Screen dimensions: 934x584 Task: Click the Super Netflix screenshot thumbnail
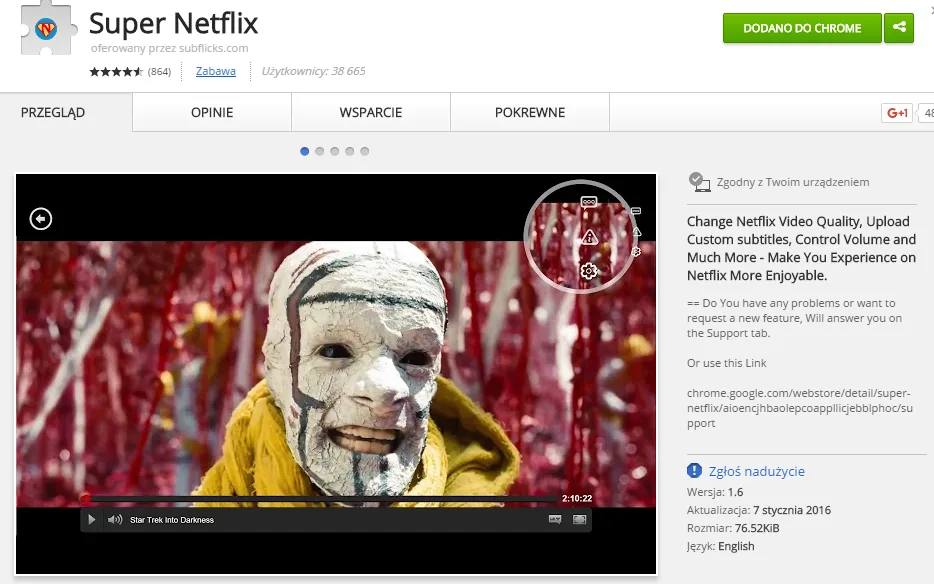(336, 374)
